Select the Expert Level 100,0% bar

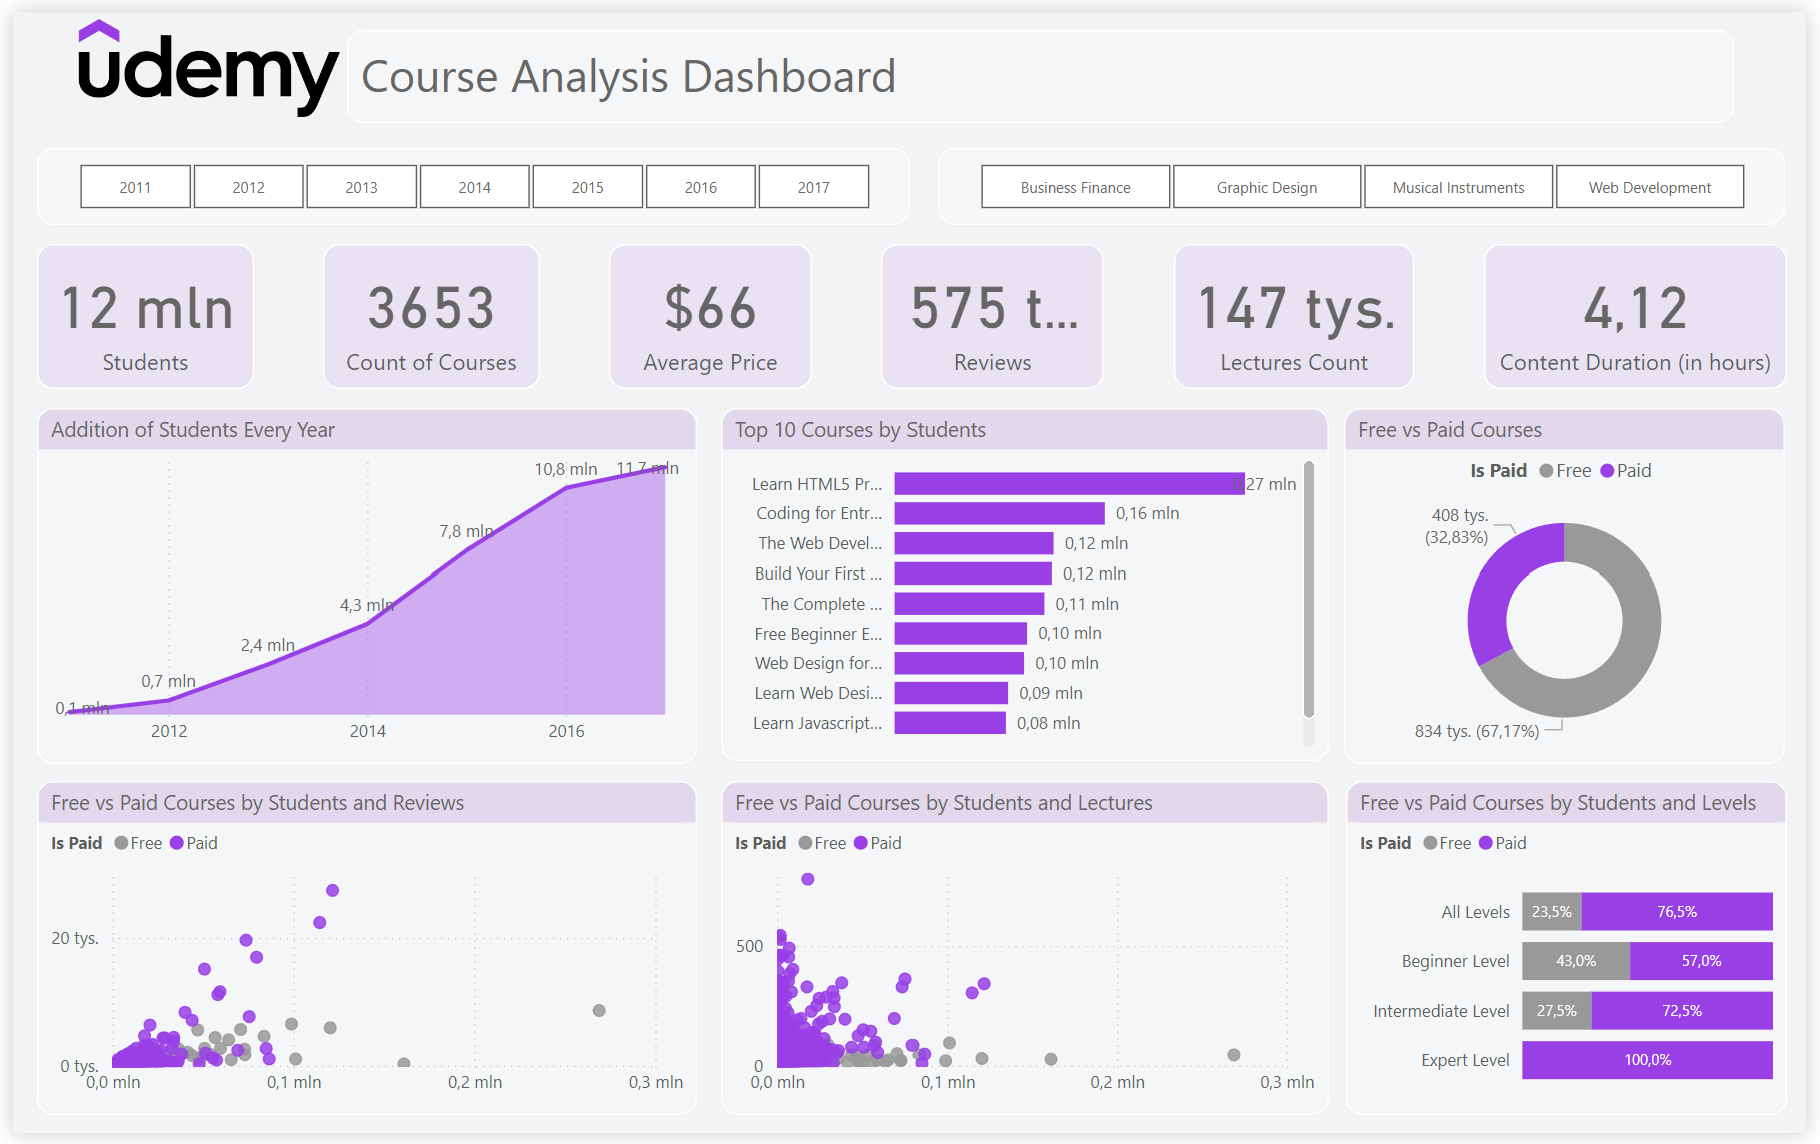pos(1647,1060)
